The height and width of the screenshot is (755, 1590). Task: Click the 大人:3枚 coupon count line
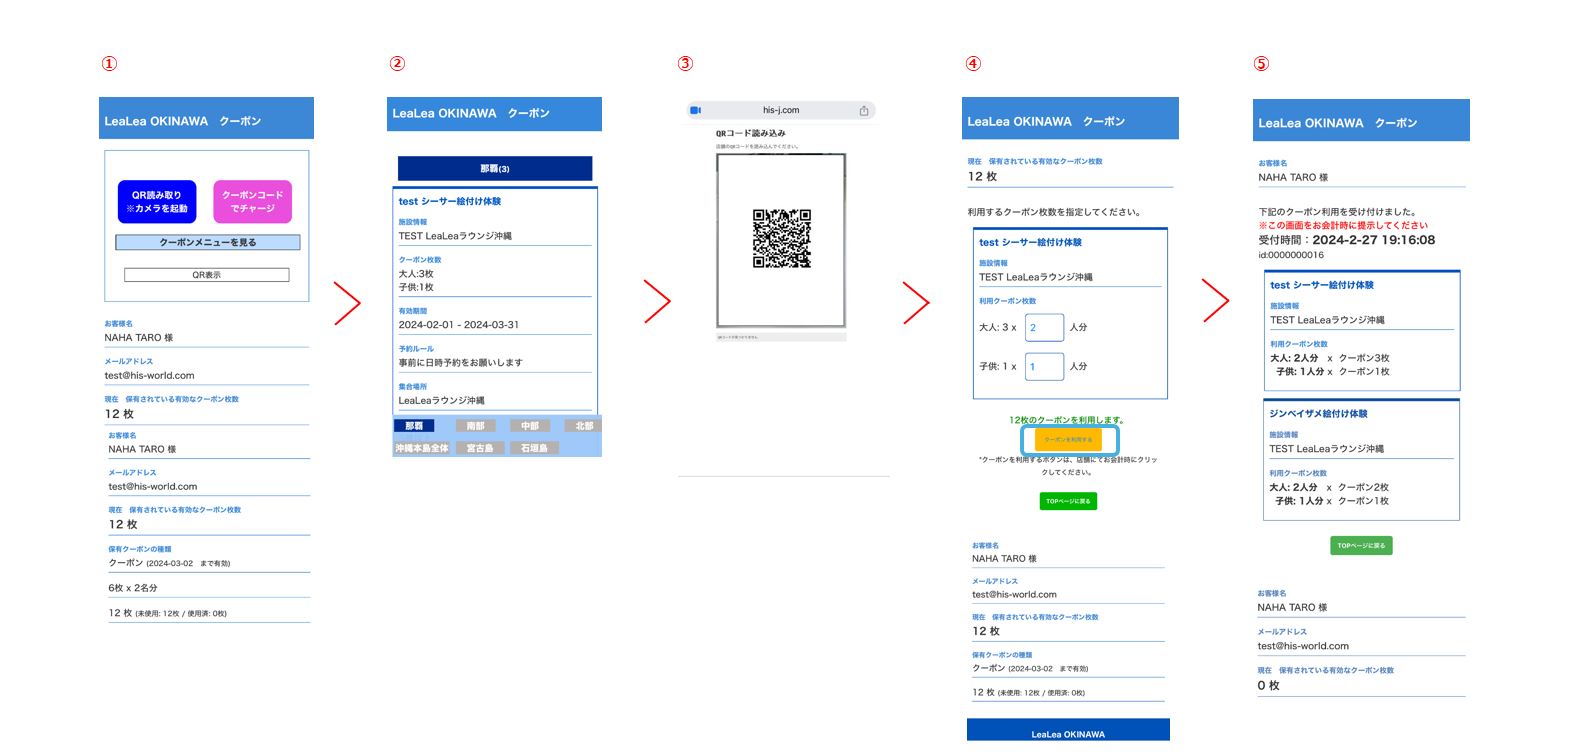click(x=416, y=273)
